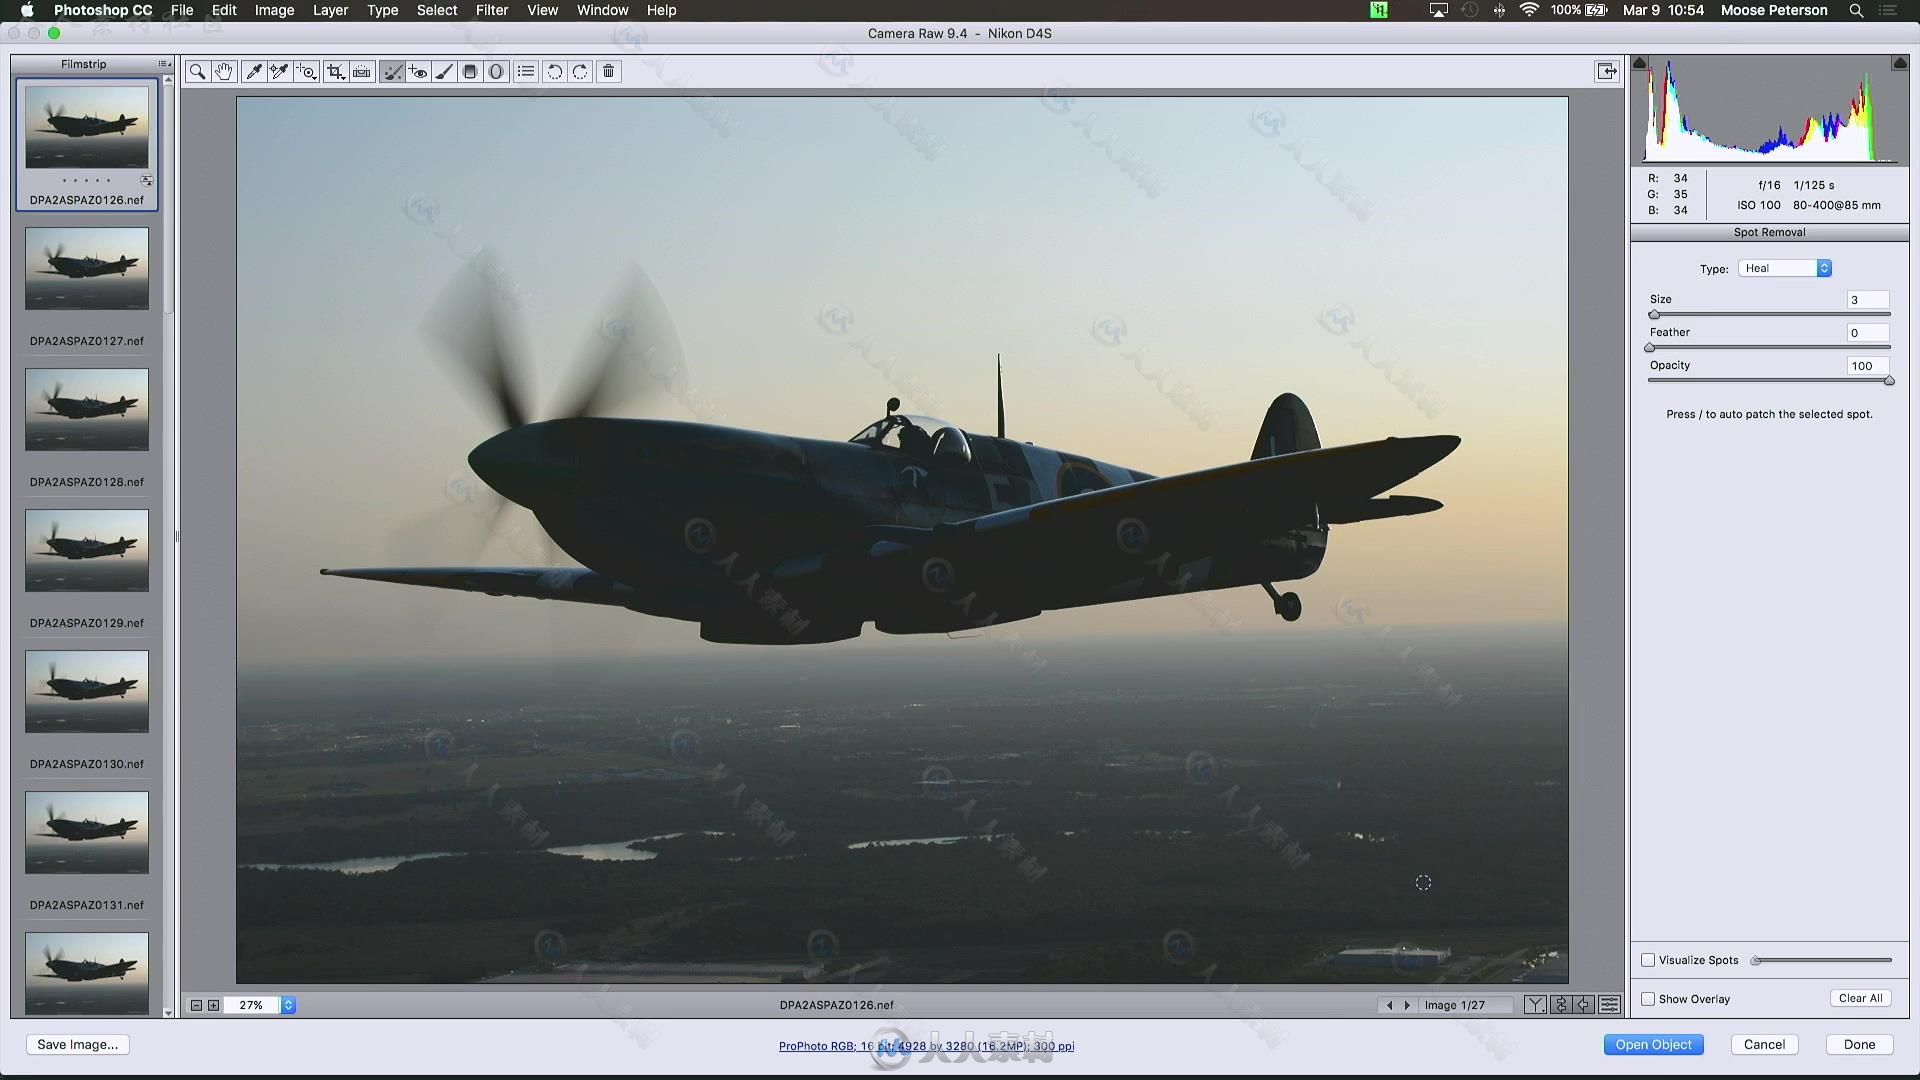Screen dimensions: 1920x1080
Task: Select the Adjustment Brush tool
Action: (x=444, y=72)
